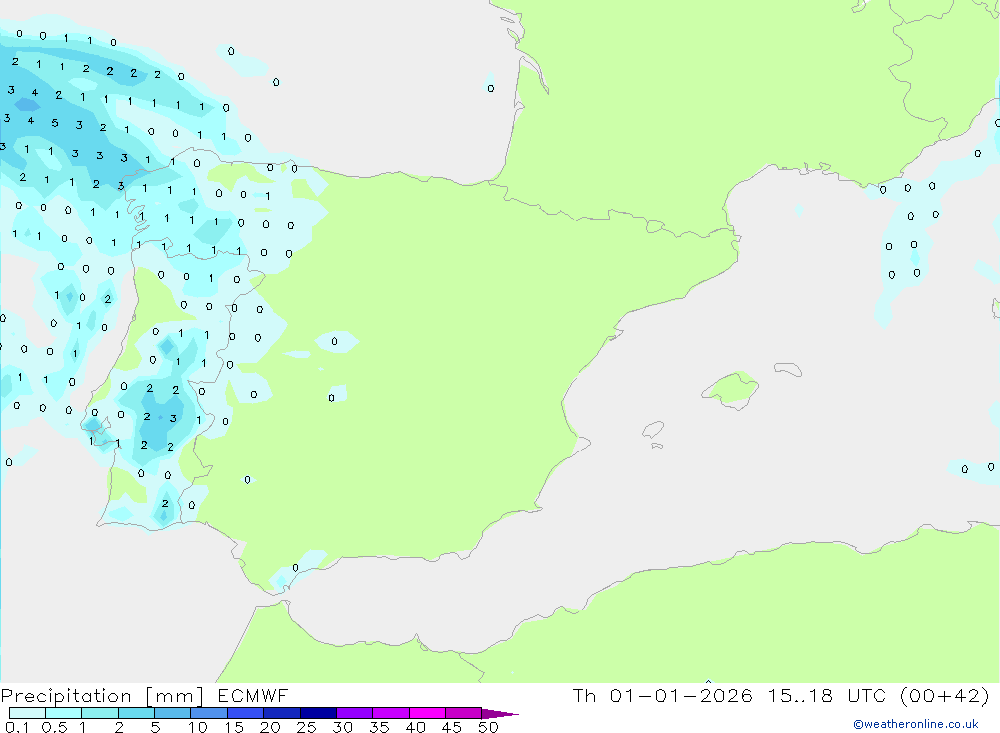1000x733 pixels.
Task: Click Mallorca island on the map
Action: coord(730,389)
